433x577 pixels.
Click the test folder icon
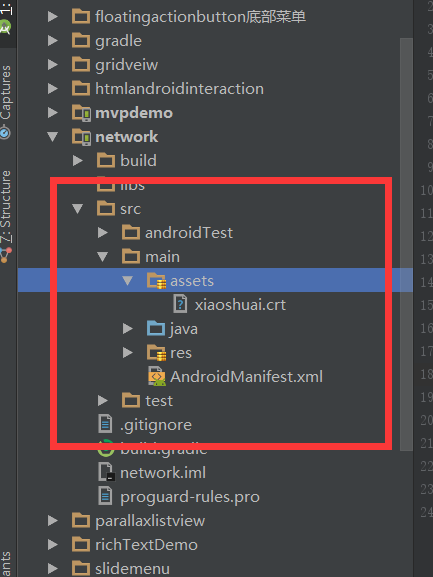coord(131,400)
